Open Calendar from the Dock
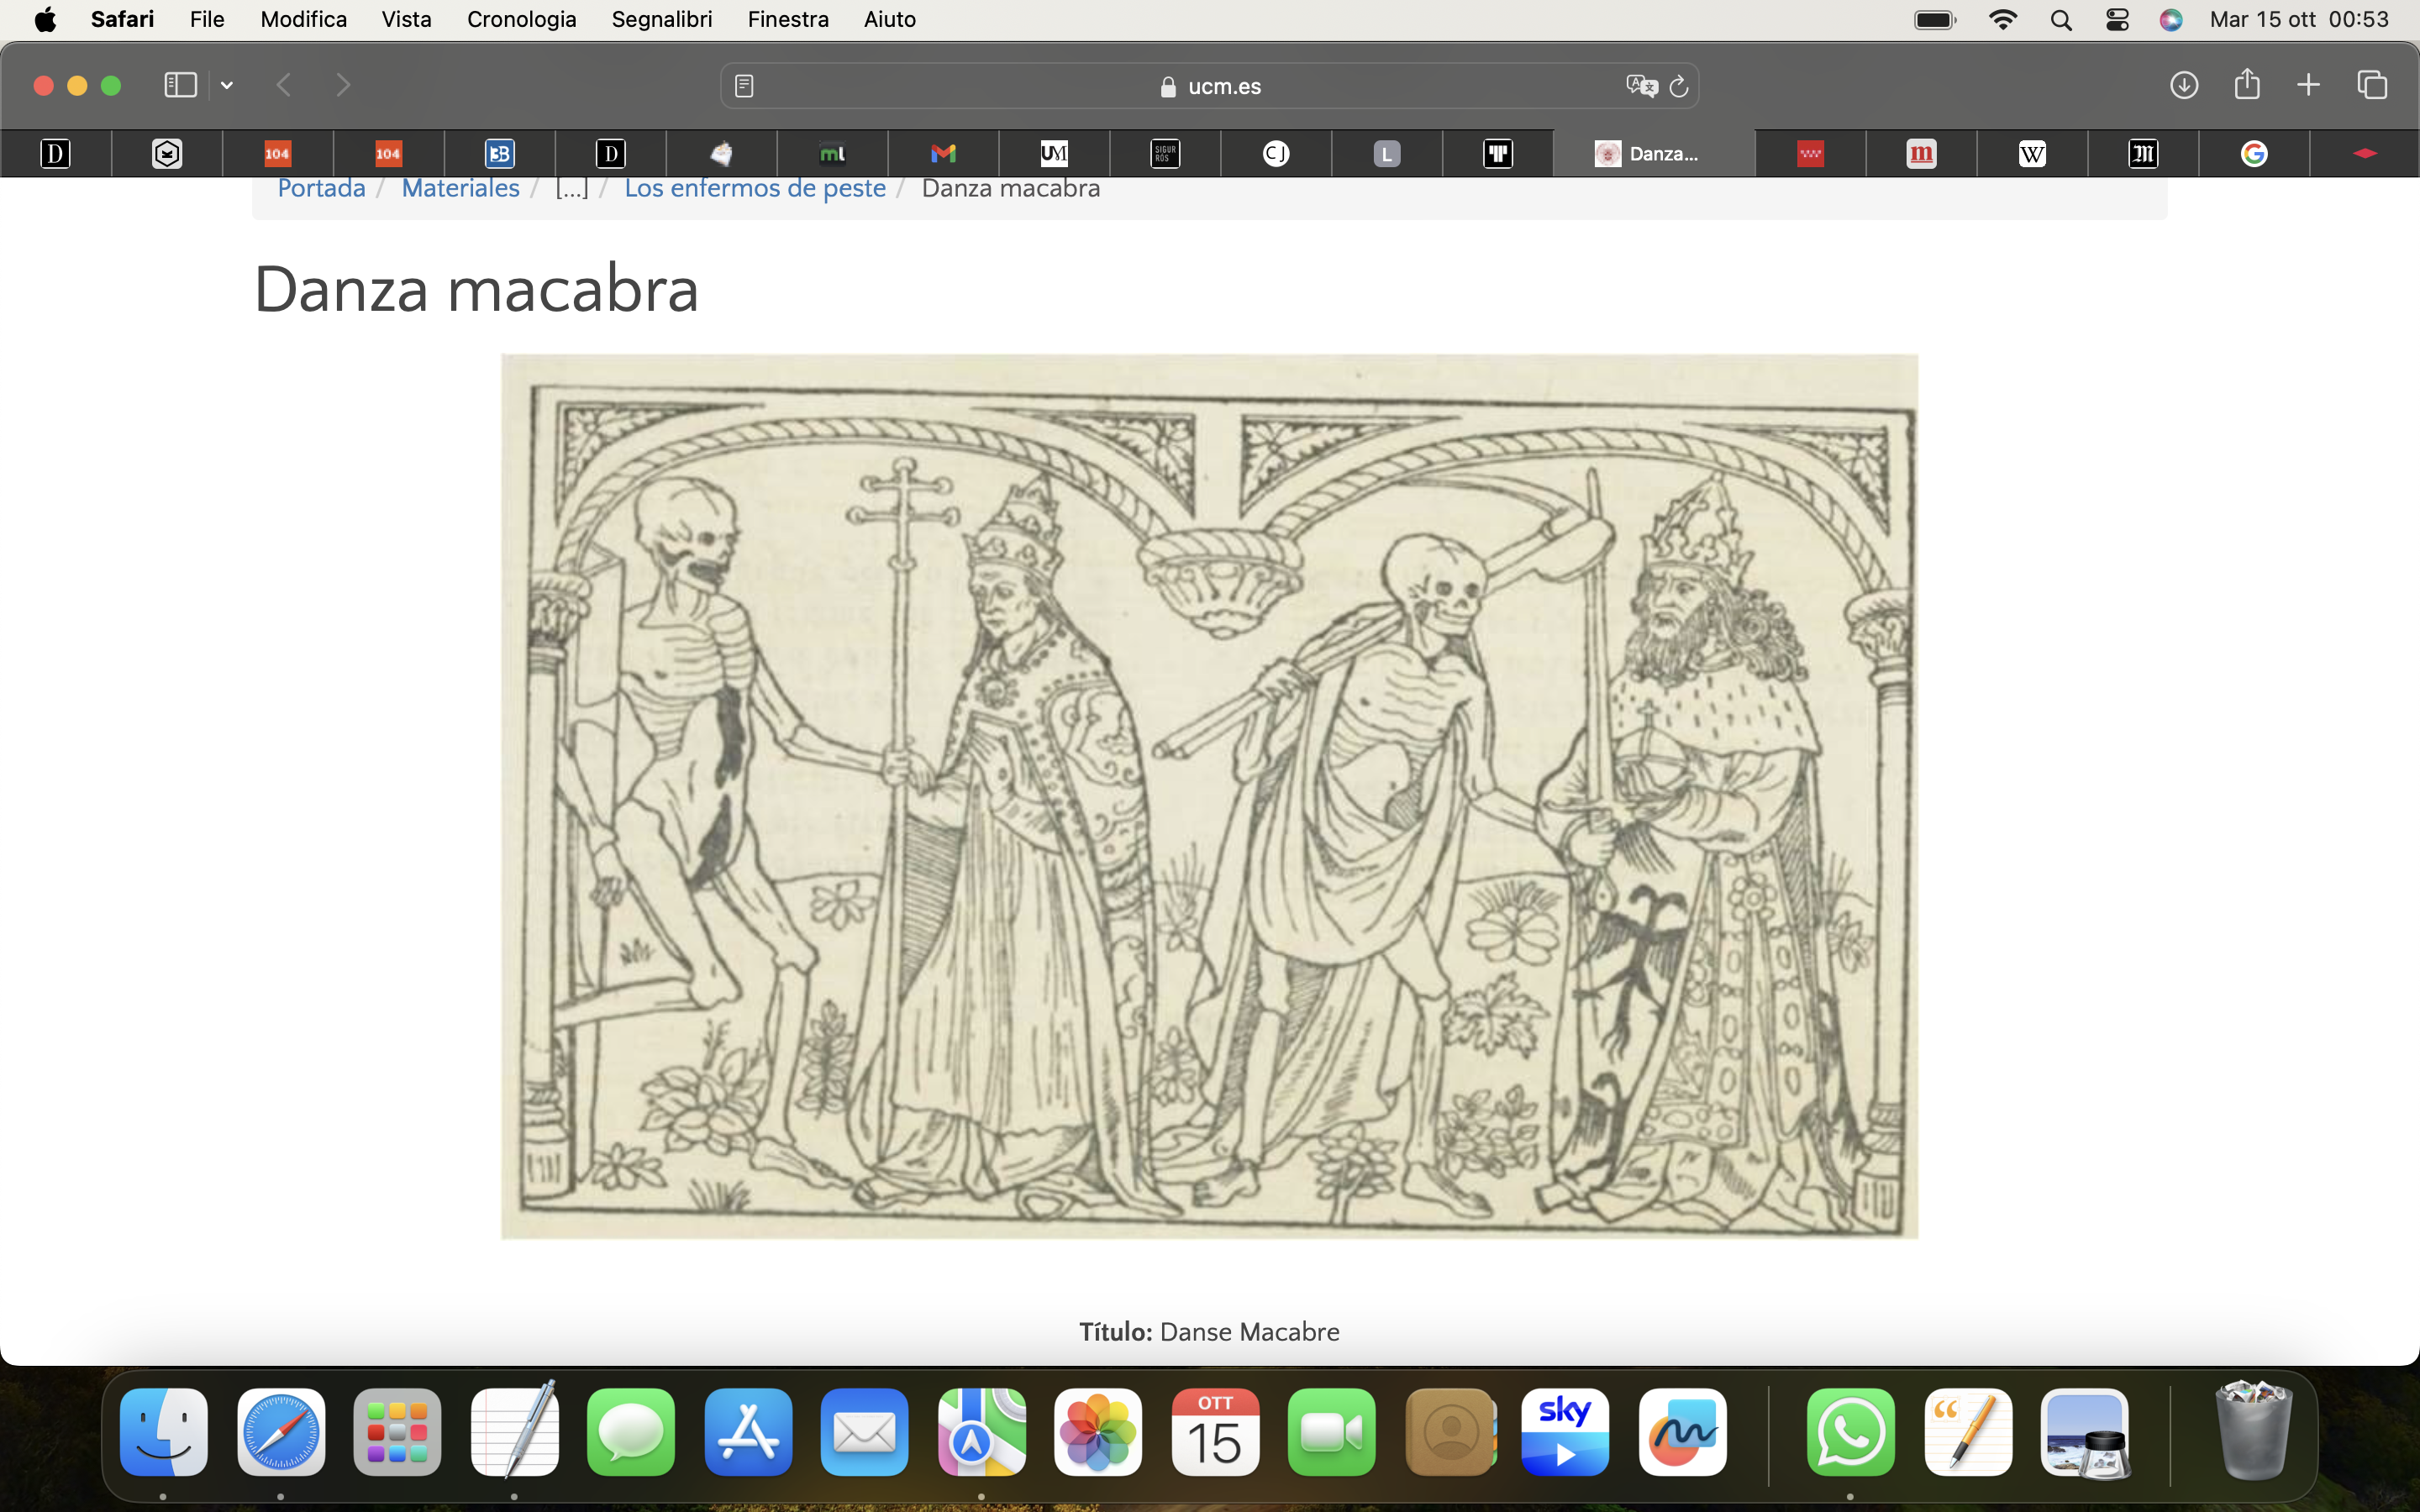Image resolution: width=2420 pixels, height=1512 pixels. click(1215, 1432)
